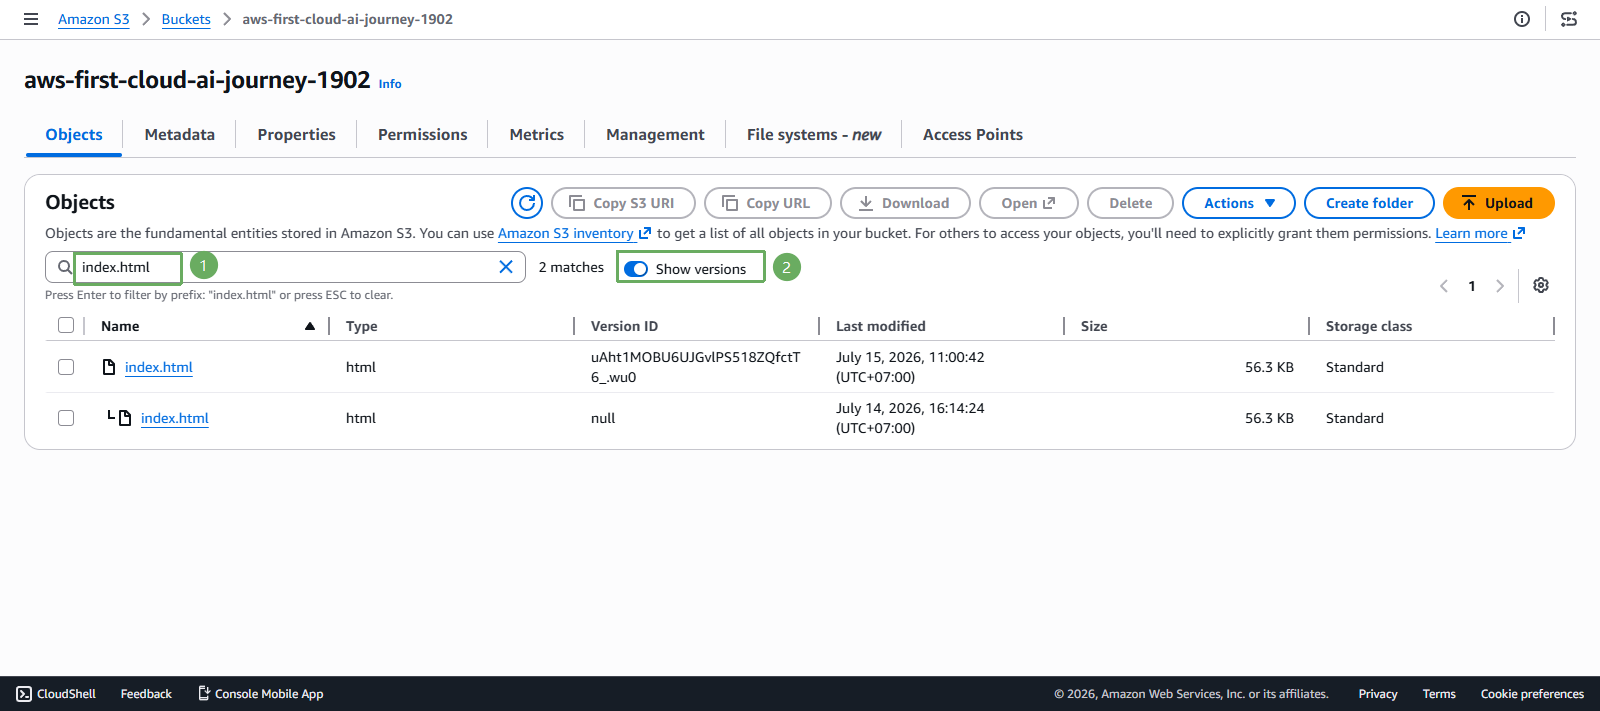Viewport: 1600px width, 711px height.
Task: Click the Download button
Action: 905,203
